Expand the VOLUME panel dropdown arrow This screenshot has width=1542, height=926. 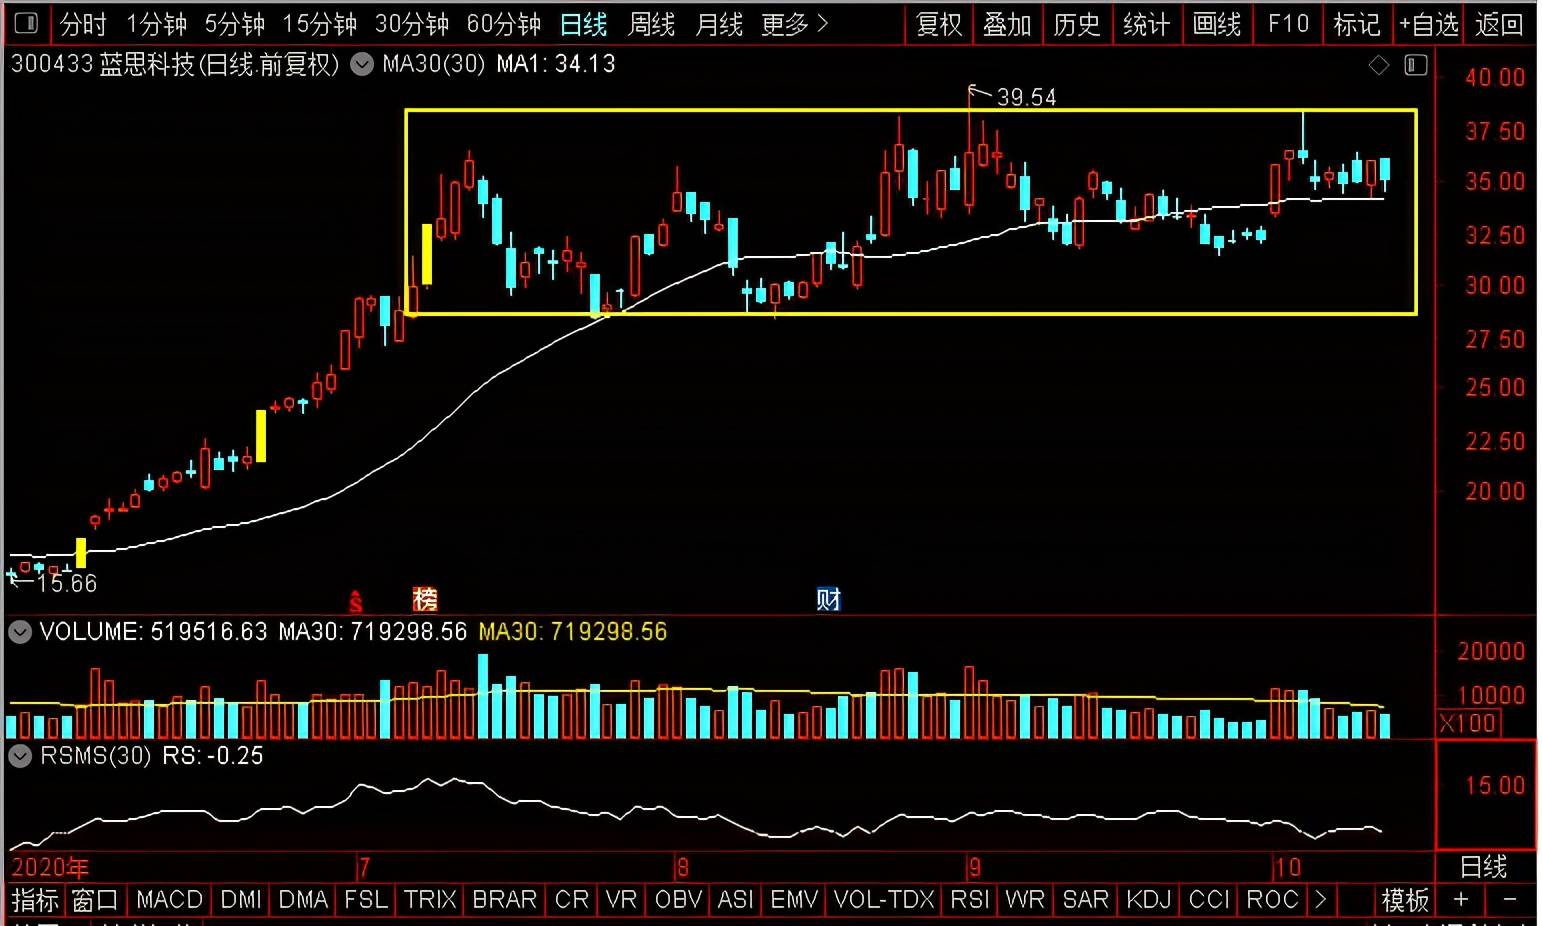click(x=20, y=632)
